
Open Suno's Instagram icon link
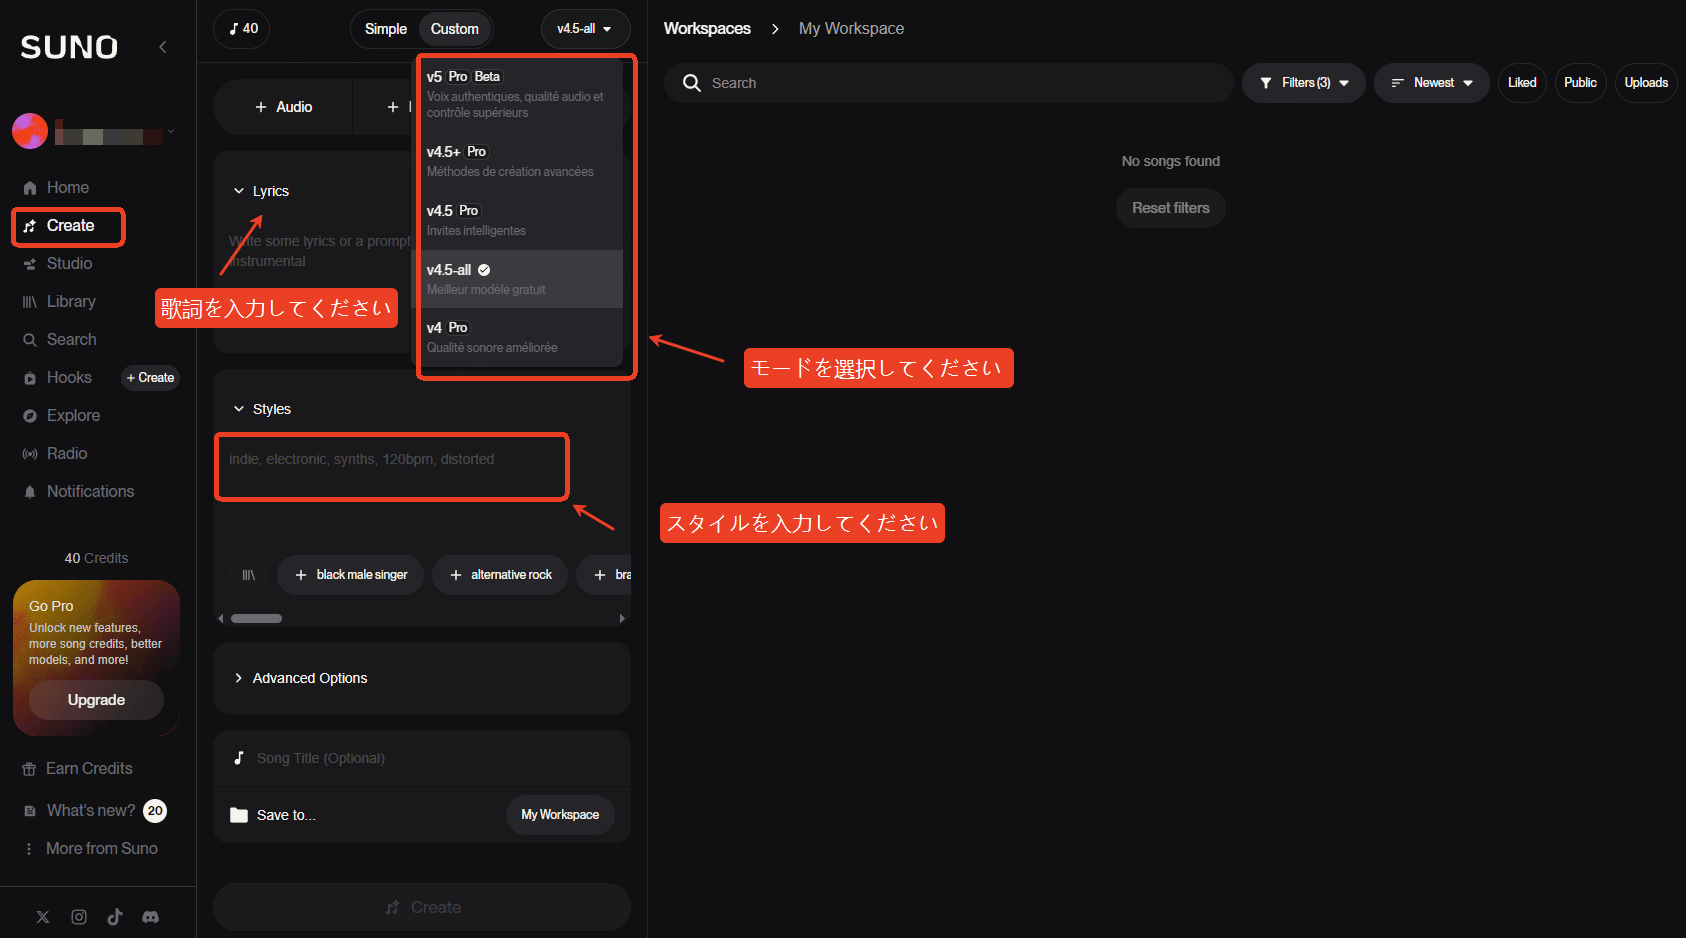79,917
